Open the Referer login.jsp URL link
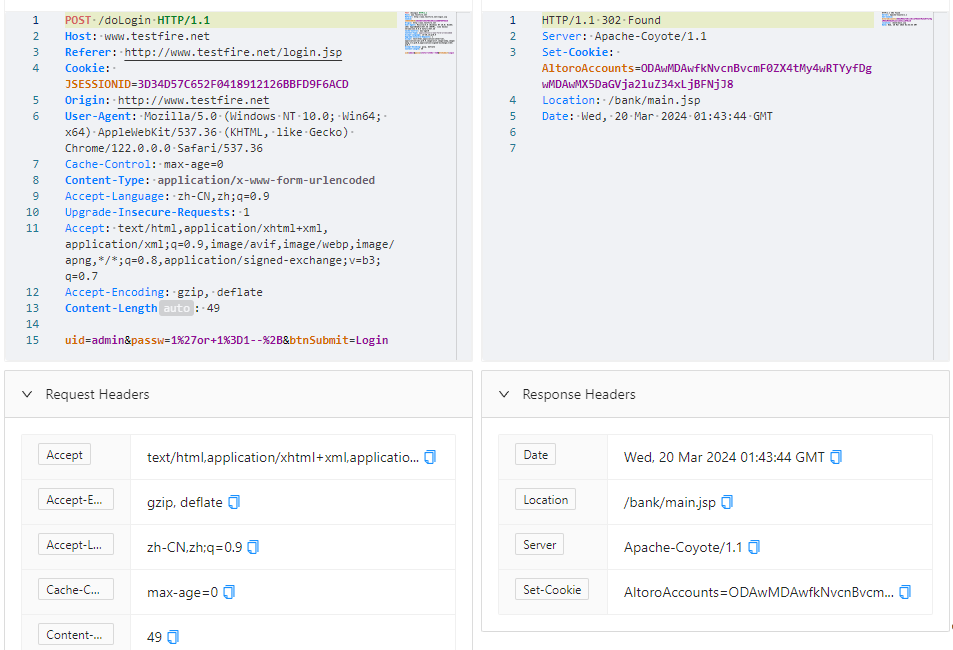The height and width of the screenshot is (650, 953). tap(233, 52)
